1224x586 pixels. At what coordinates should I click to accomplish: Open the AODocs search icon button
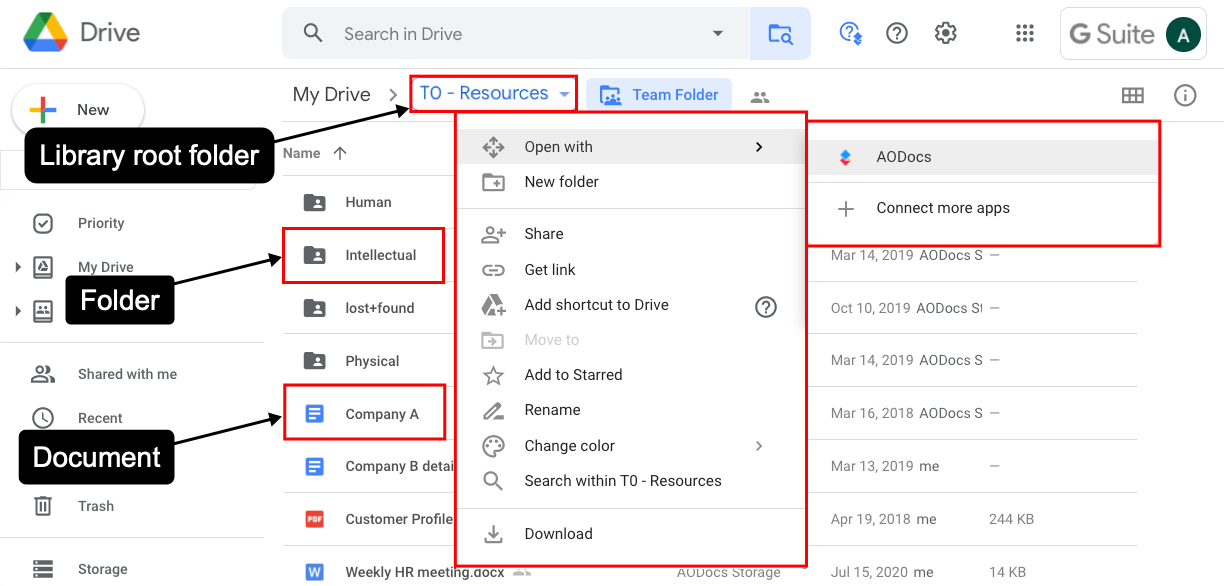click(780, 34)
